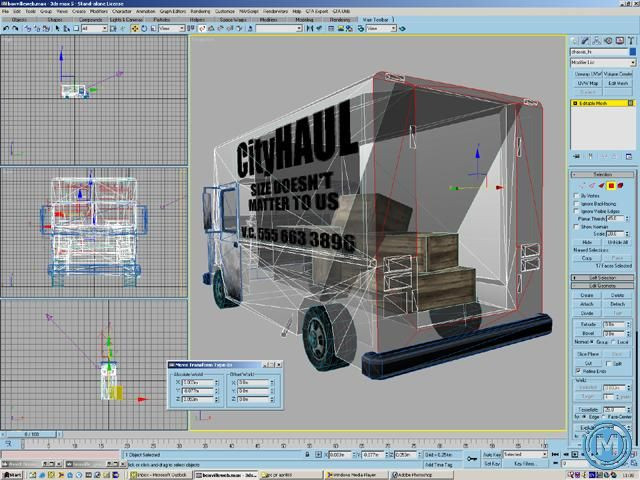
Task: Open the GTA Export menu
Action: [317, 11]
